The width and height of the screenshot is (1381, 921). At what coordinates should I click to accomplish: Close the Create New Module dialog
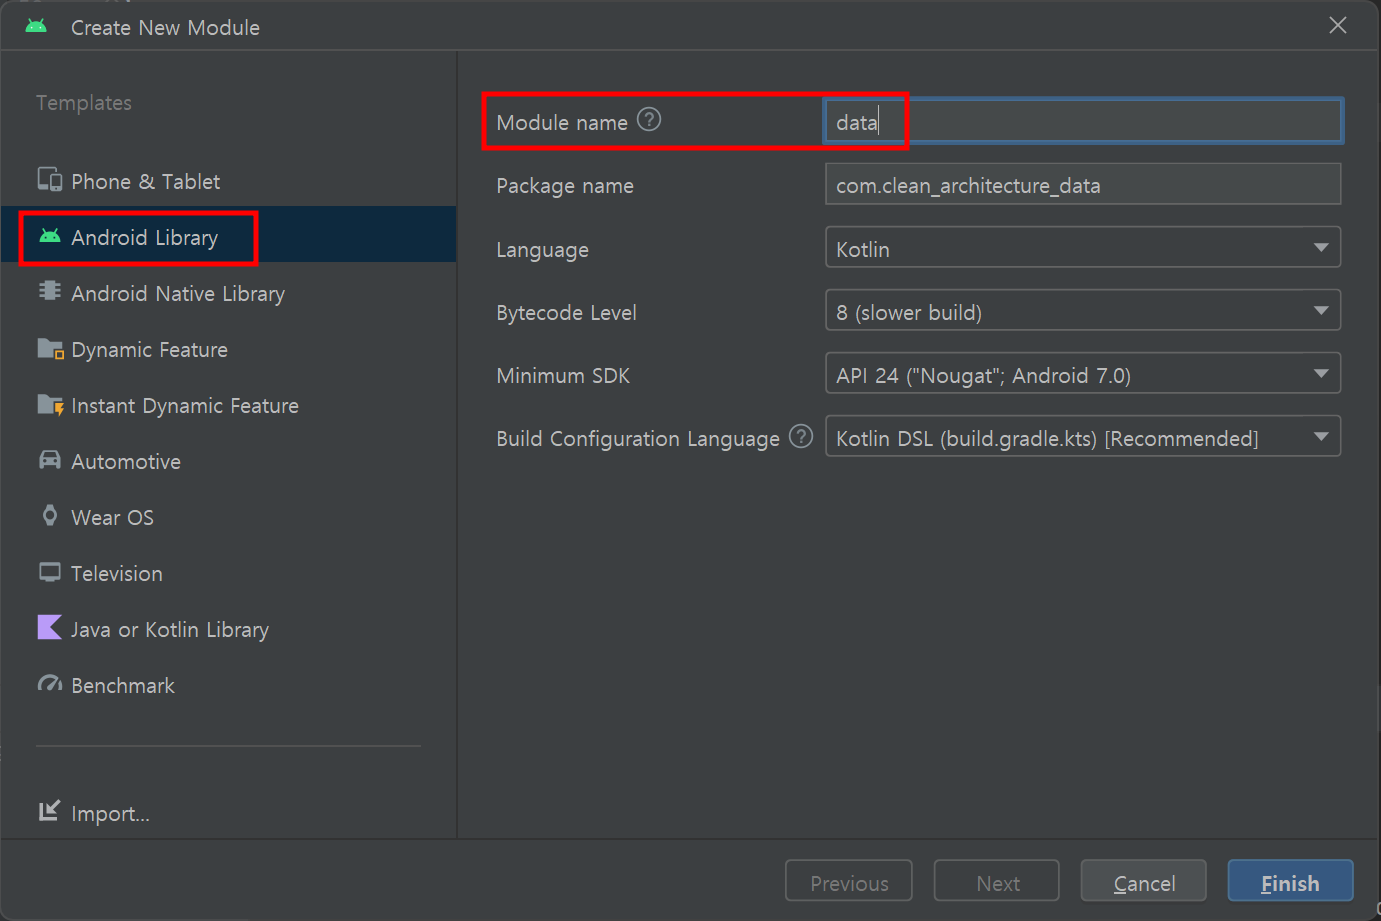click(x=1338, y=25)
